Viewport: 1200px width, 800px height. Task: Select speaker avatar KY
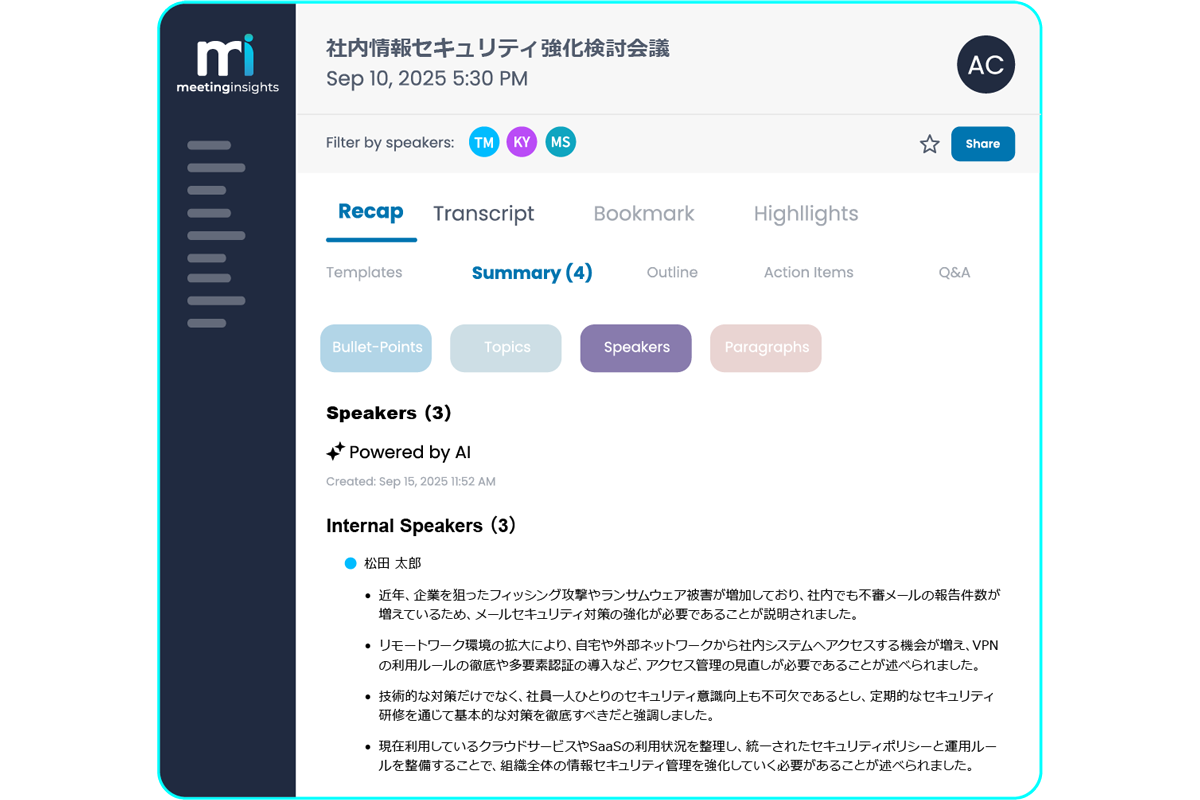521,142
